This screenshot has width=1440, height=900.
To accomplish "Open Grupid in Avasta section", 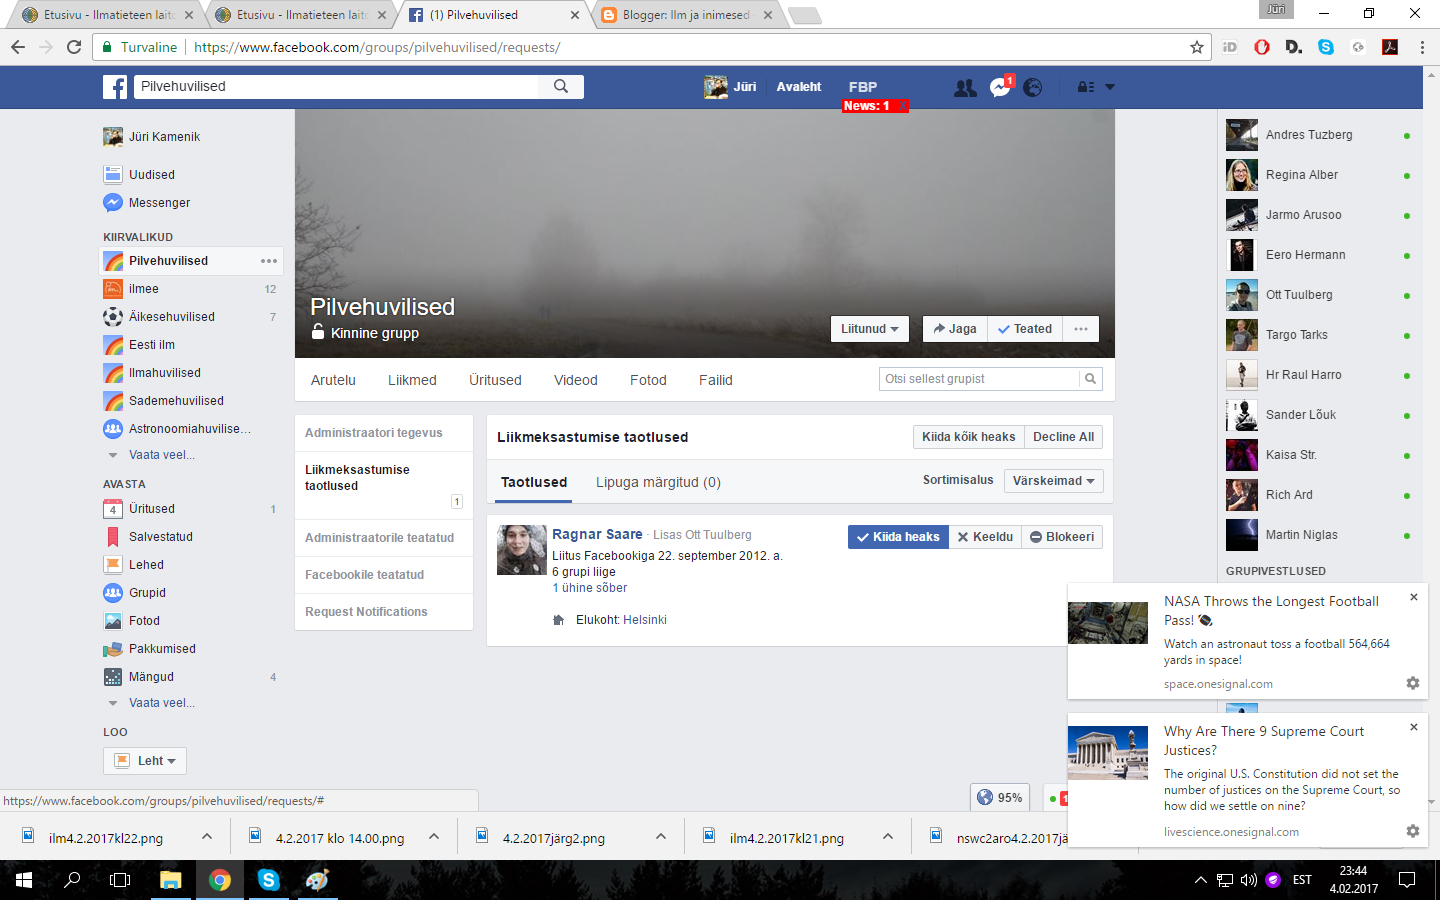I will (x=147, y=593).
